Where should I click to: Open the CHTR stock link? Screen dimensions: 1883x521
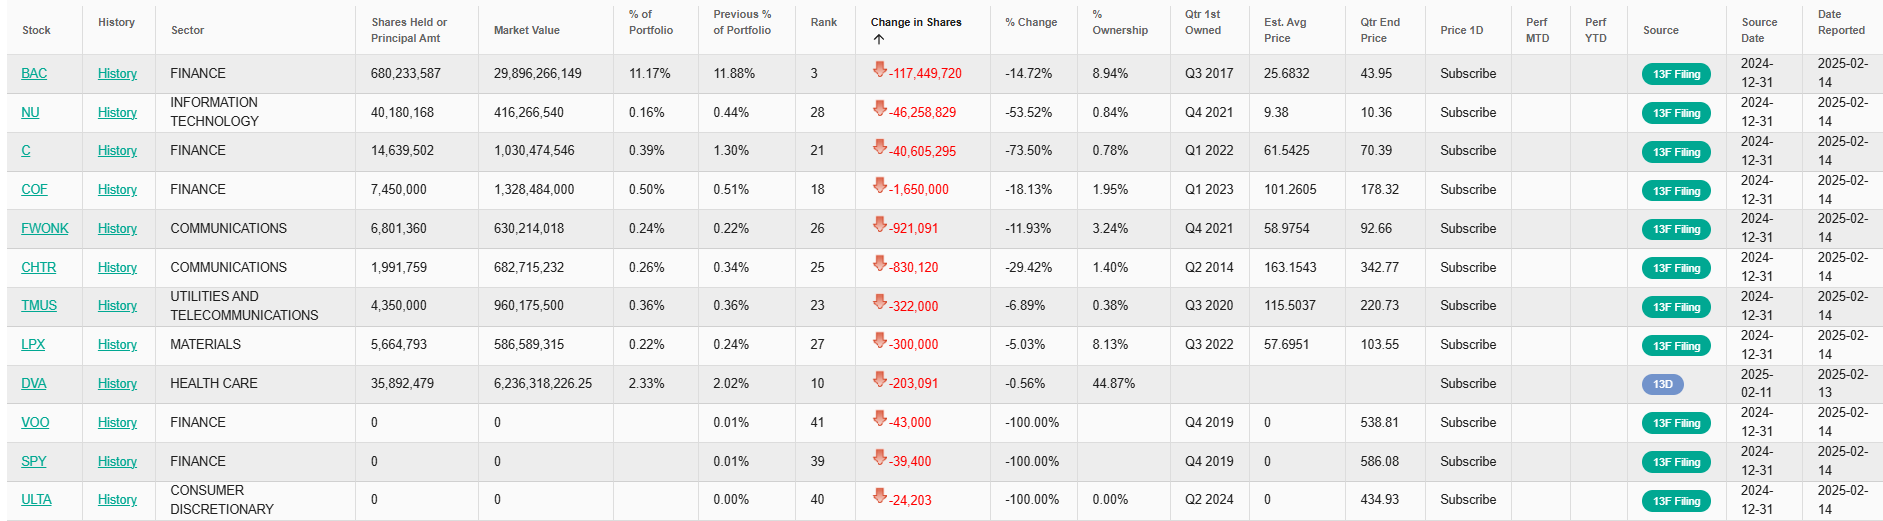pos(39,267)
